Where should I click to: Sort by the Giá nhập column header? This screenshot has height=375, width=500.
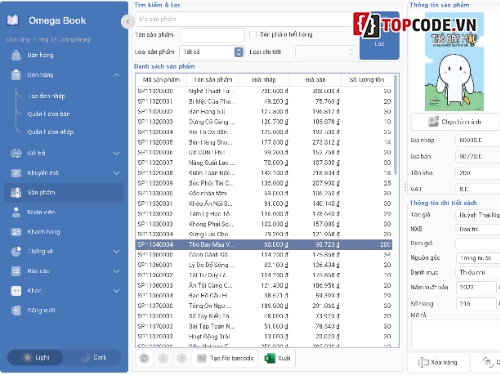pos(264,80)
